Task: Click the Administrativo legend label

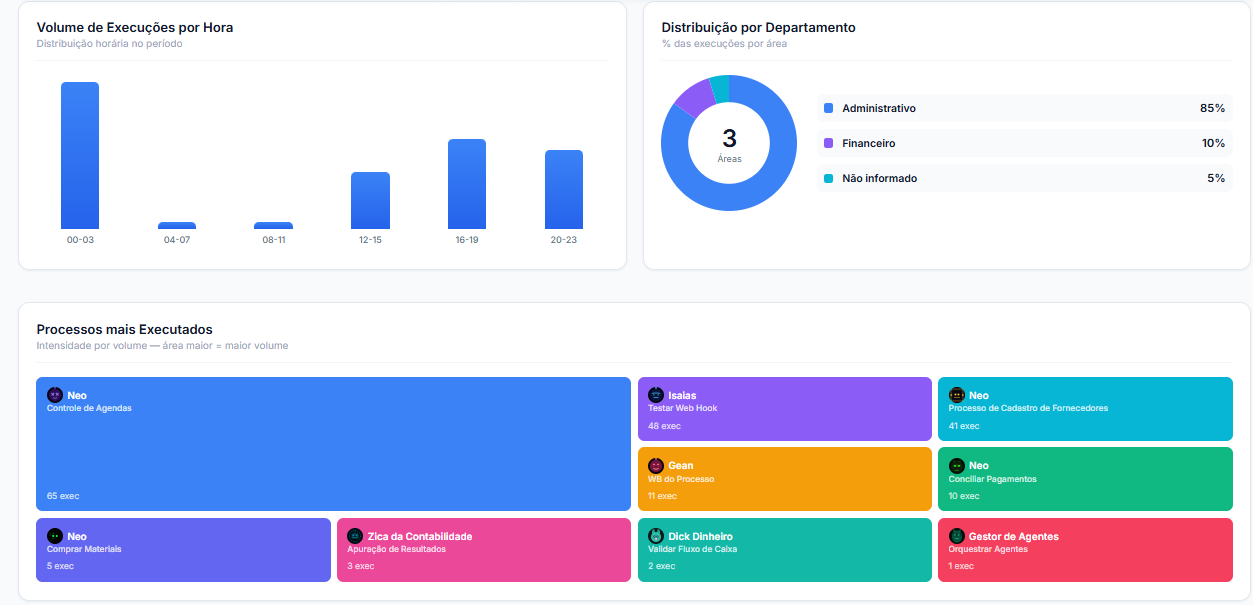Action: pyautogui.click(x=879, y=108)
